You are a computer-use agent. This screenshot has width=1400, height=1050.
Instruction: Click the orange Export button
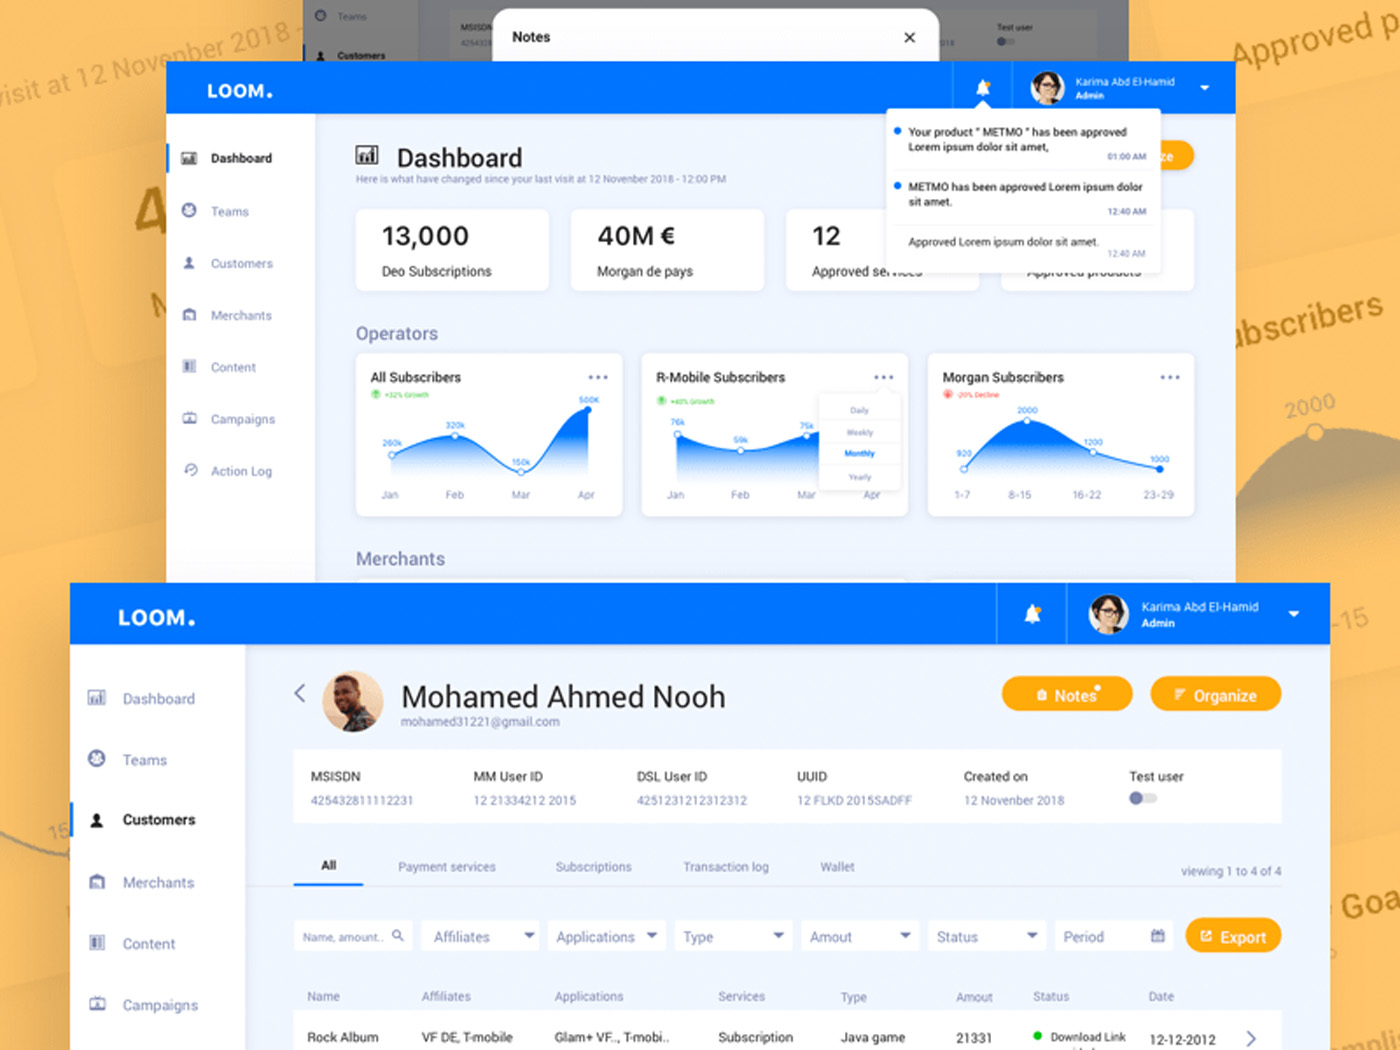1232,936
